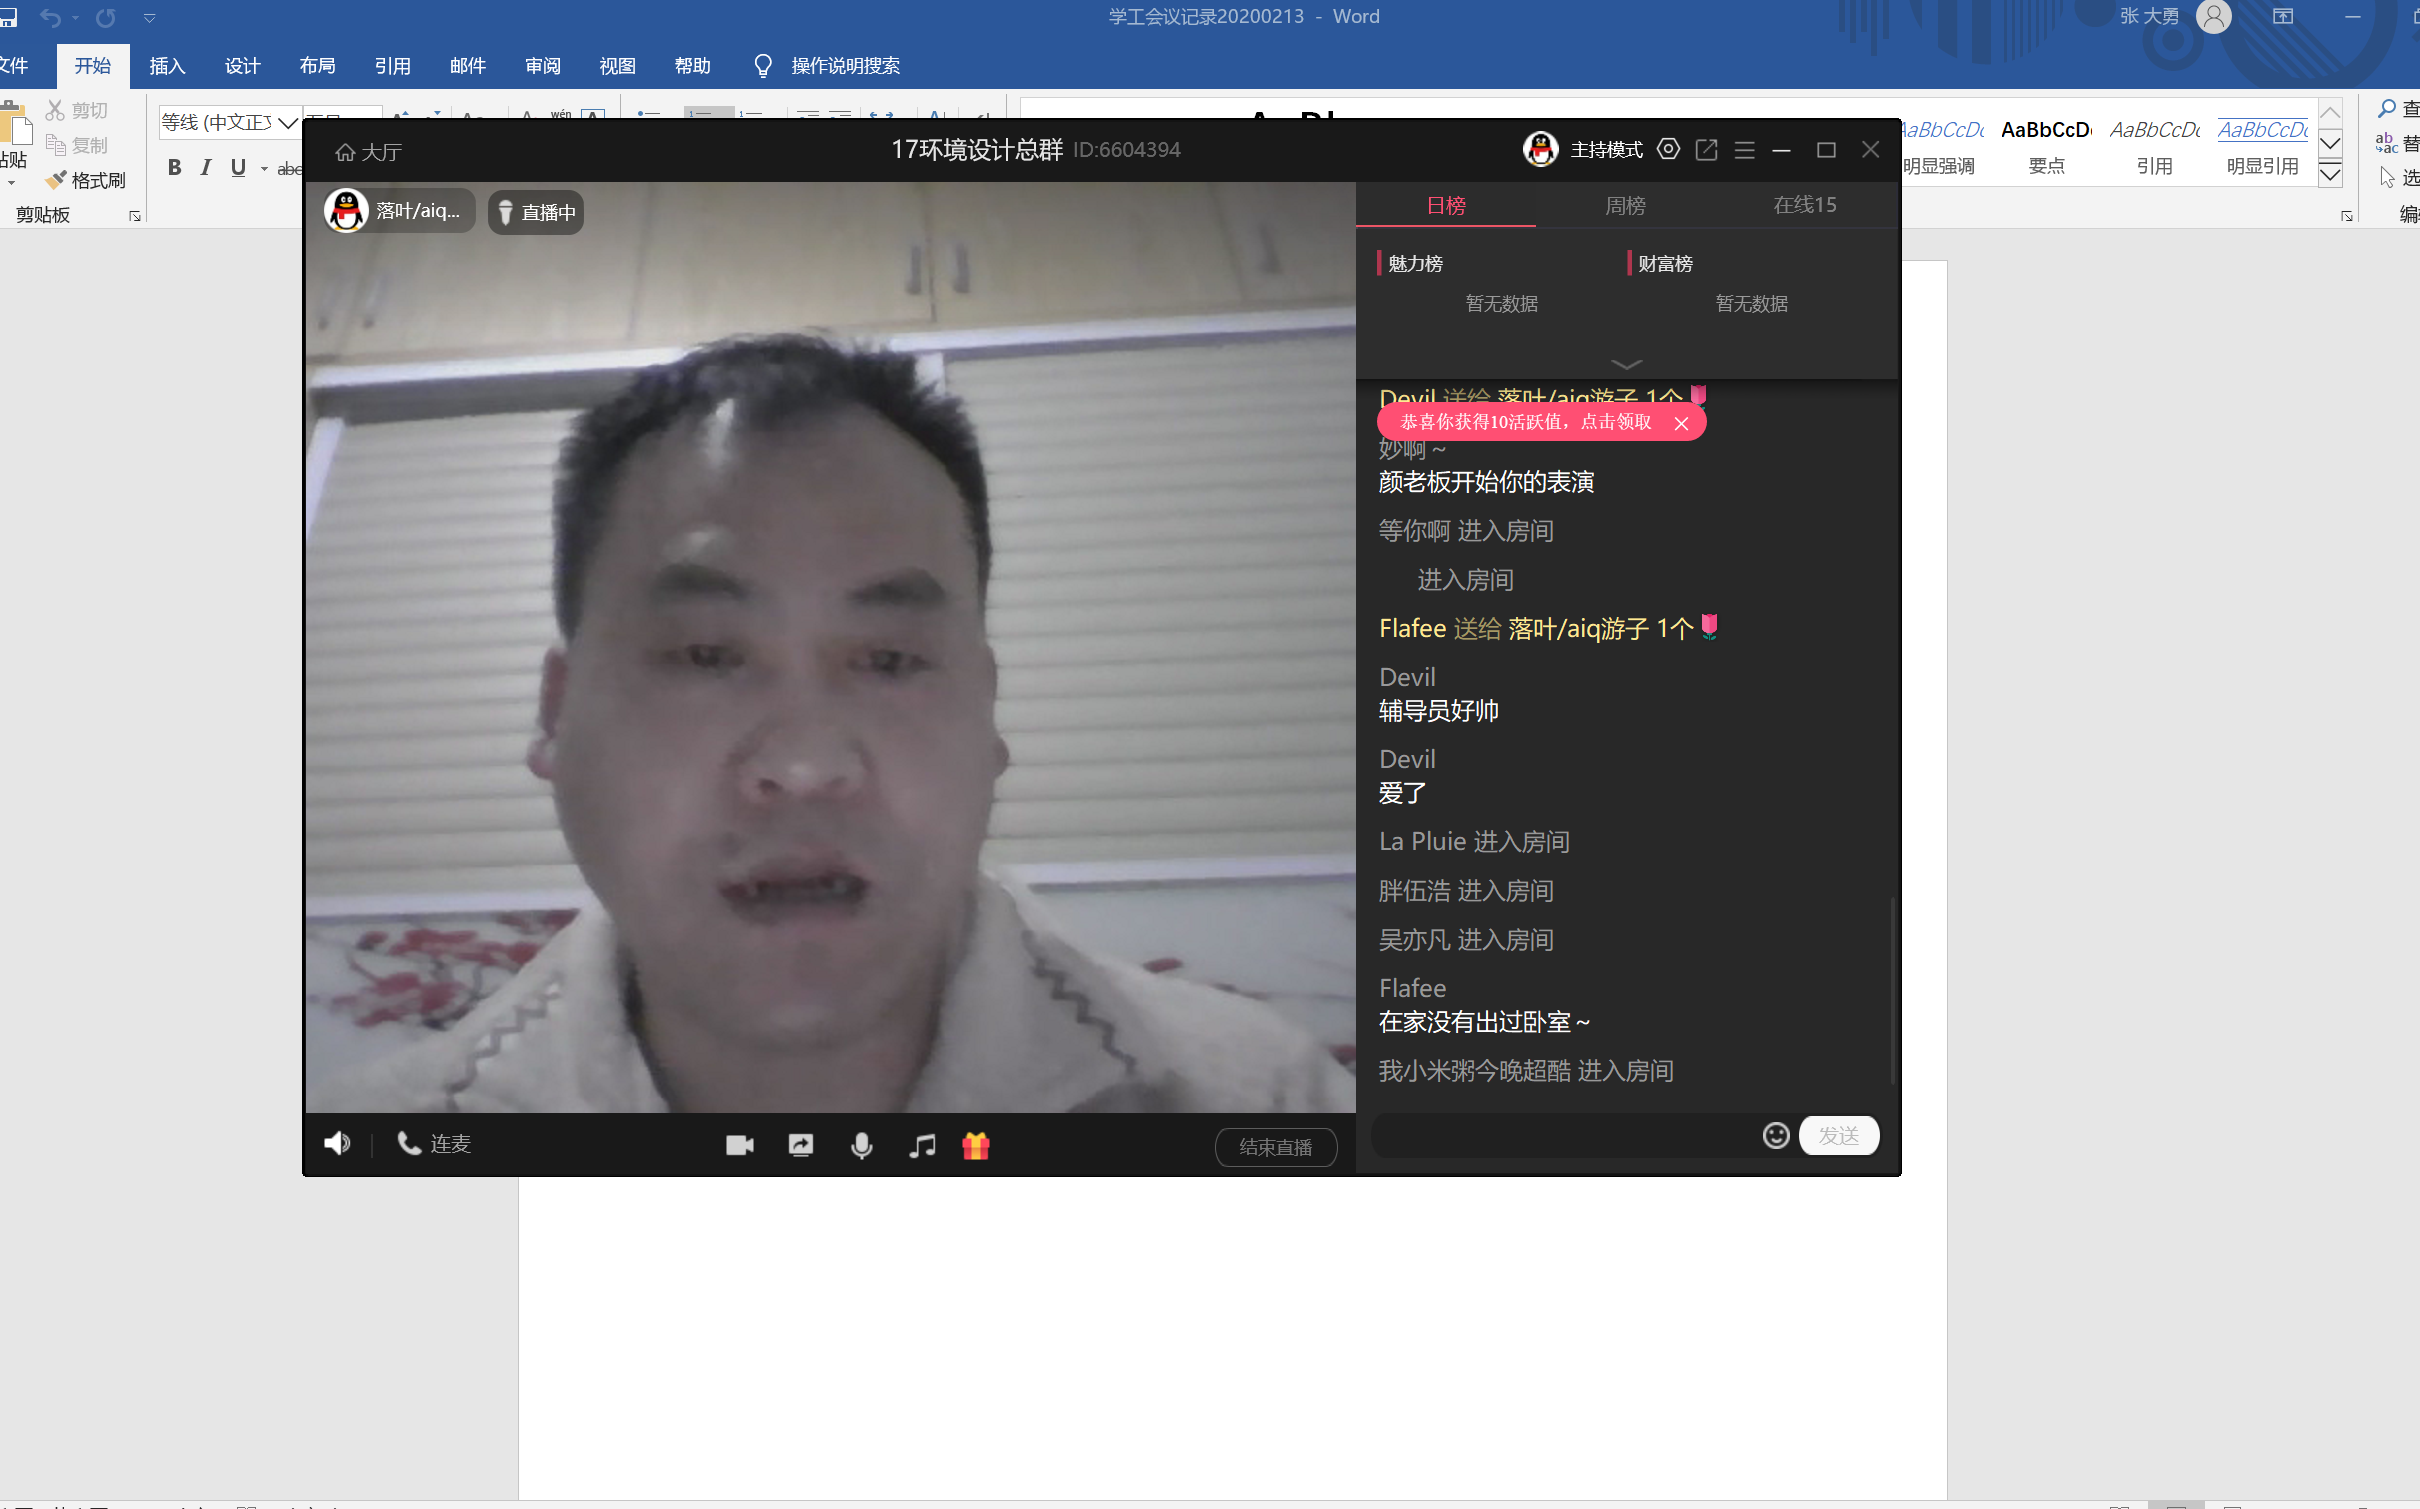Open the red gift box icon

(x=976, y=1145)
